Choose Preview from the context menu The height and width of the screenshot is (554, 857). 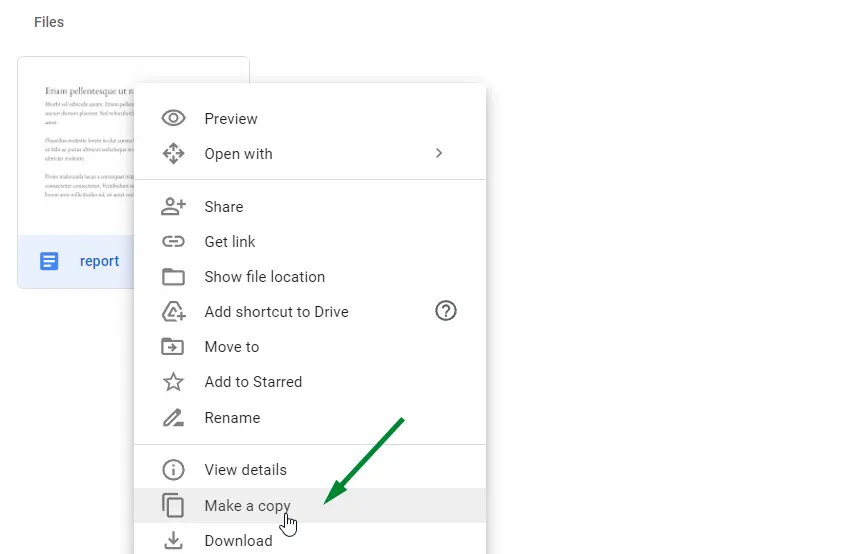(310, 119)
